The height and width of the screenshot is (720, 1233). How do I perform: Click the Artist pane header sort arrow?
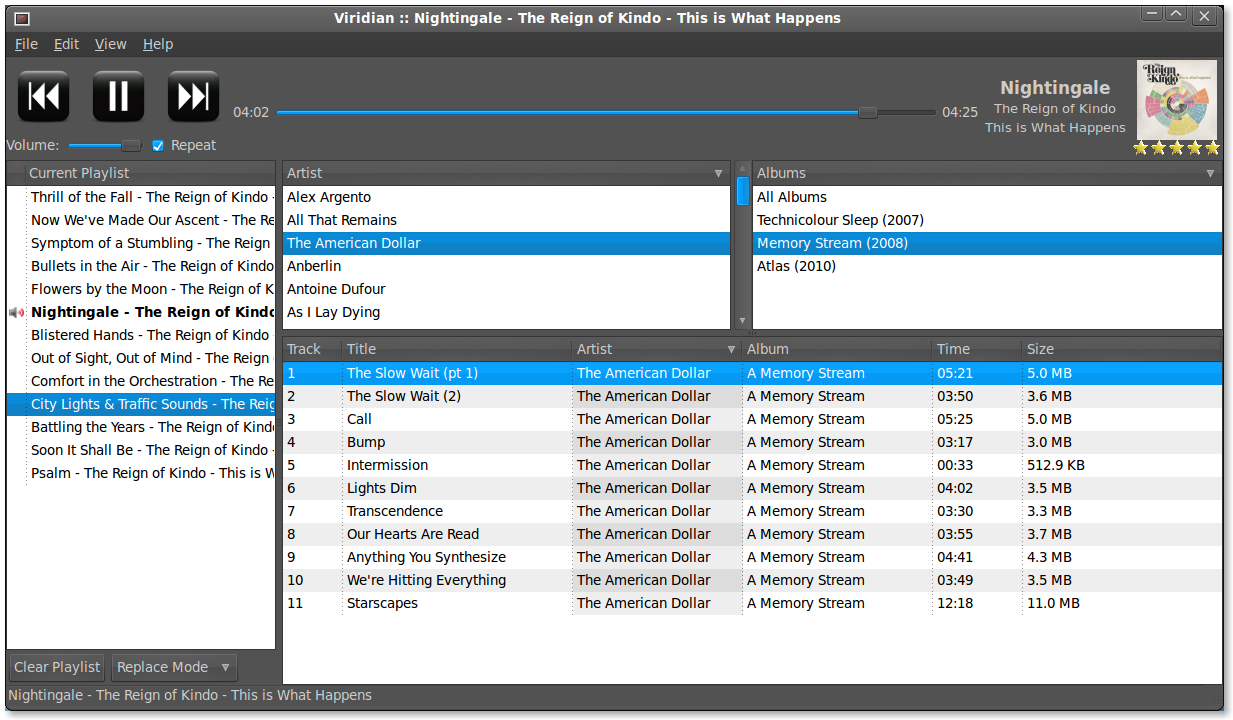(x=718, y=173)
